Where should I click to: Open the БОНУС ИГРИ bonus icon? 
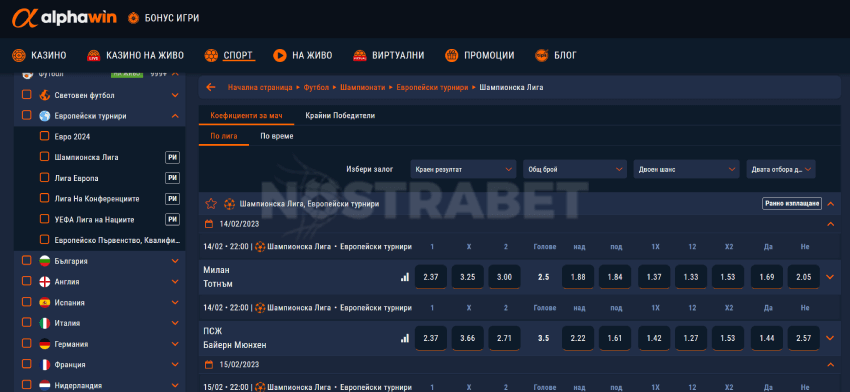pos(133,18)
